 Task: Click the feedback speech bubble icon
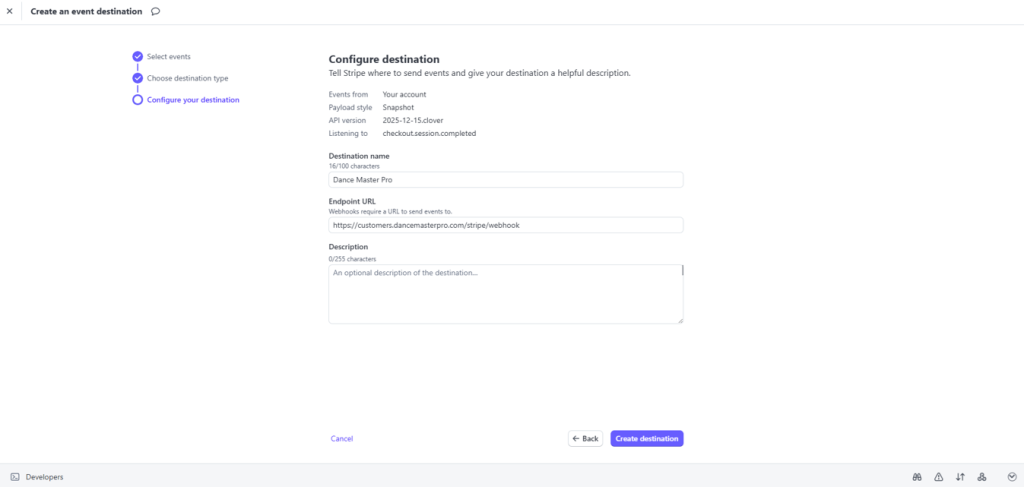click(x=155, y=12)
